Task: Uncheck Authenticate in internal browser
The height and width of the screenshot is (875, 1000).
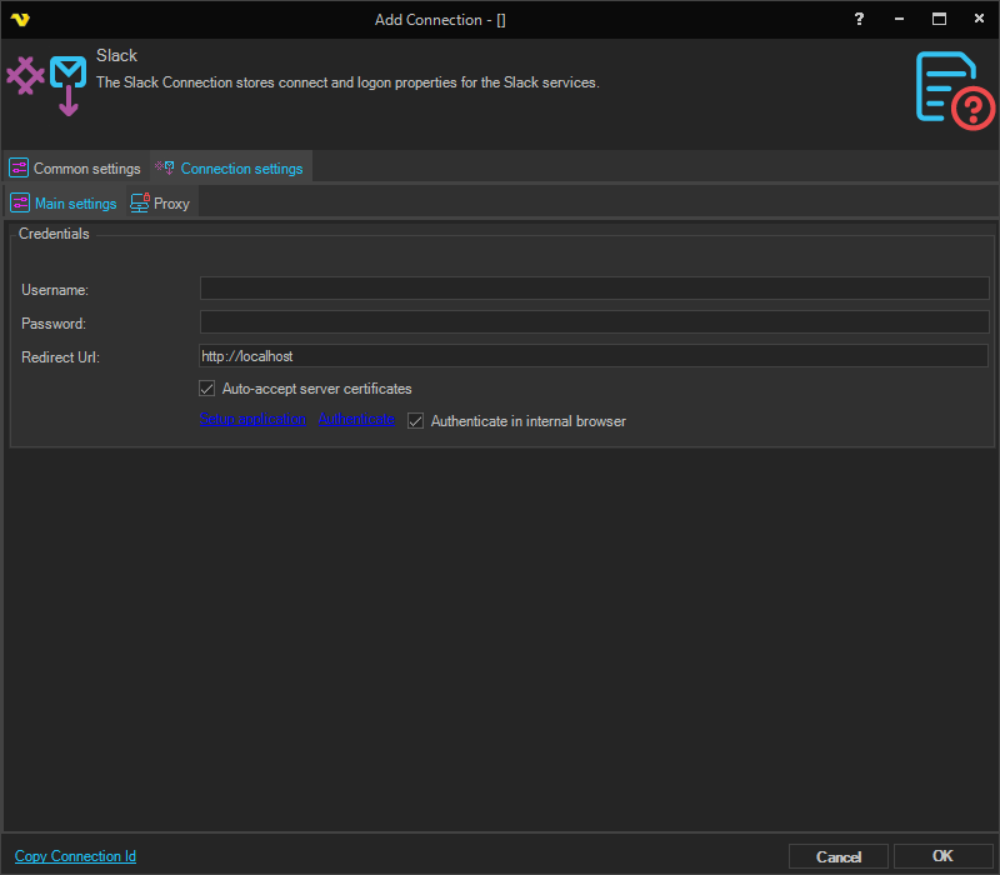Action: (x=416, y=421)
